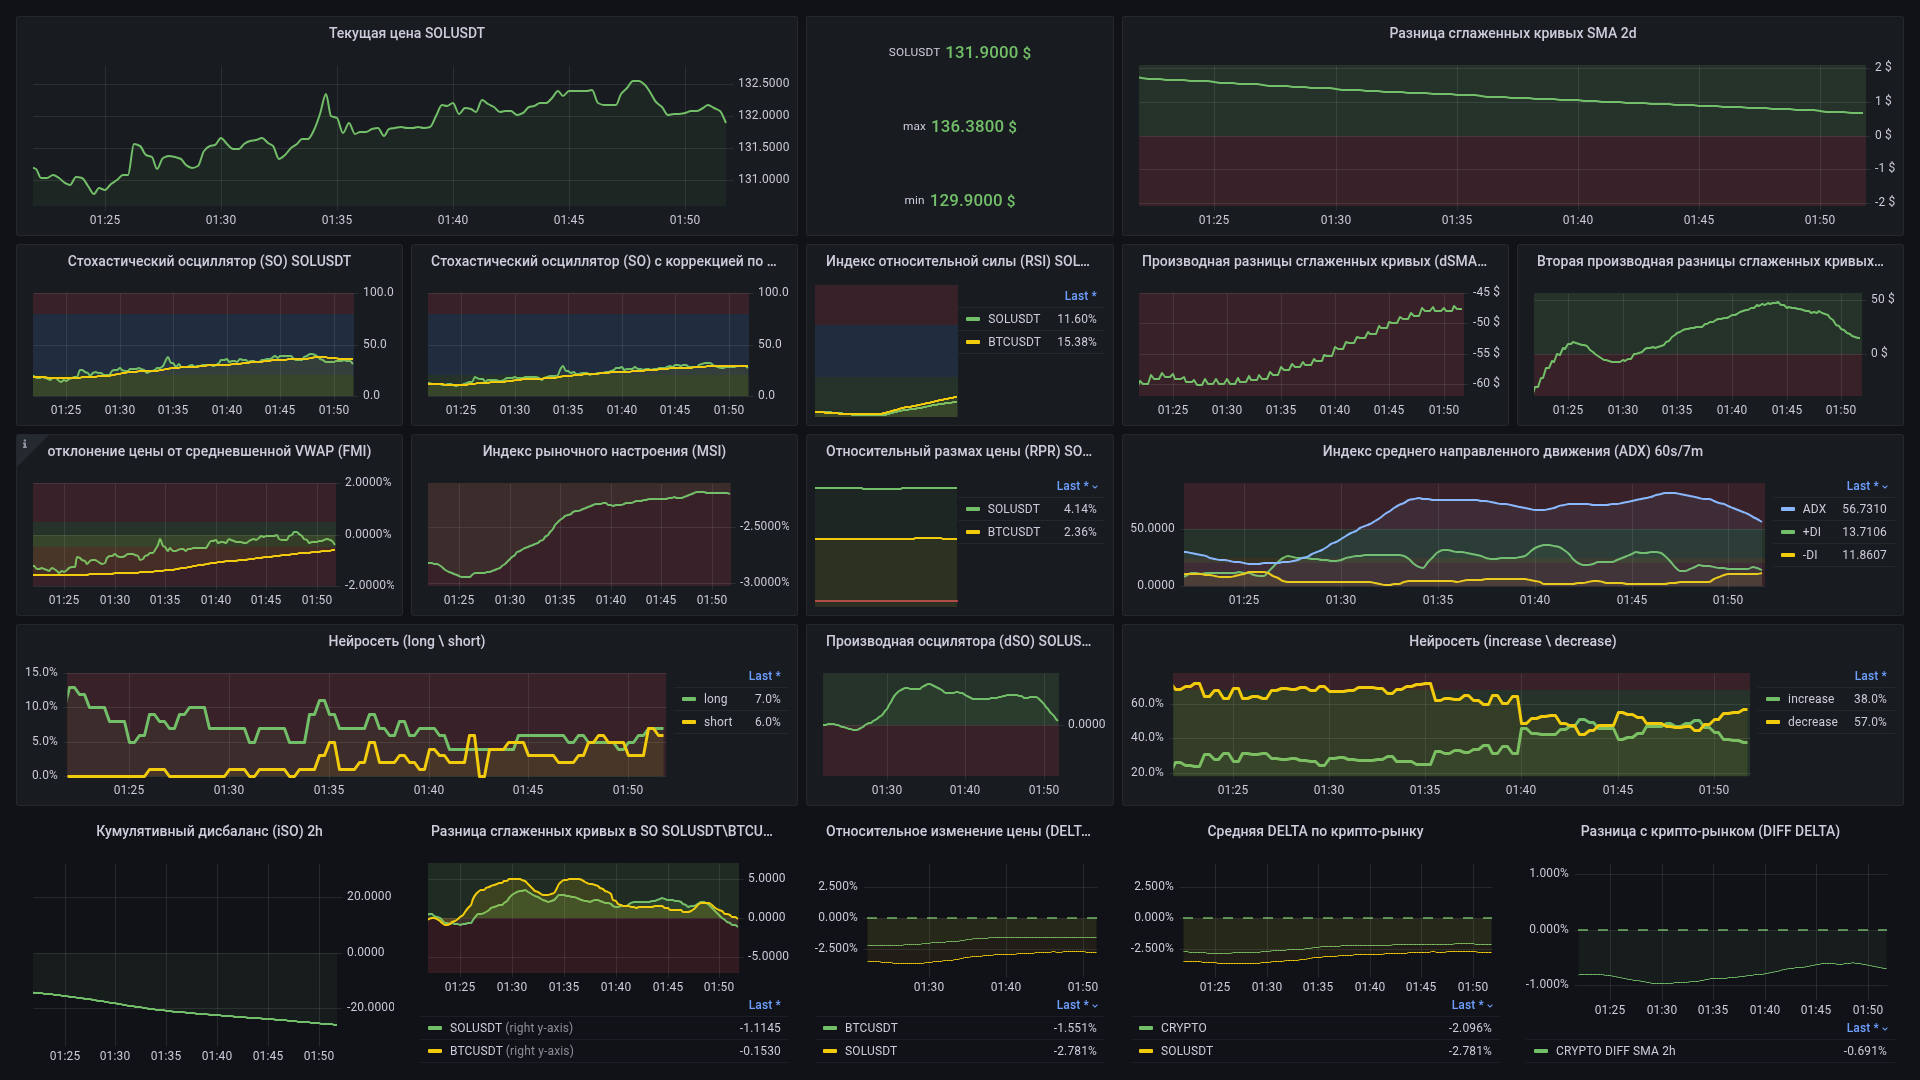Open the Last * chevron in DIFF DELTA panel

(1884, 1028)
